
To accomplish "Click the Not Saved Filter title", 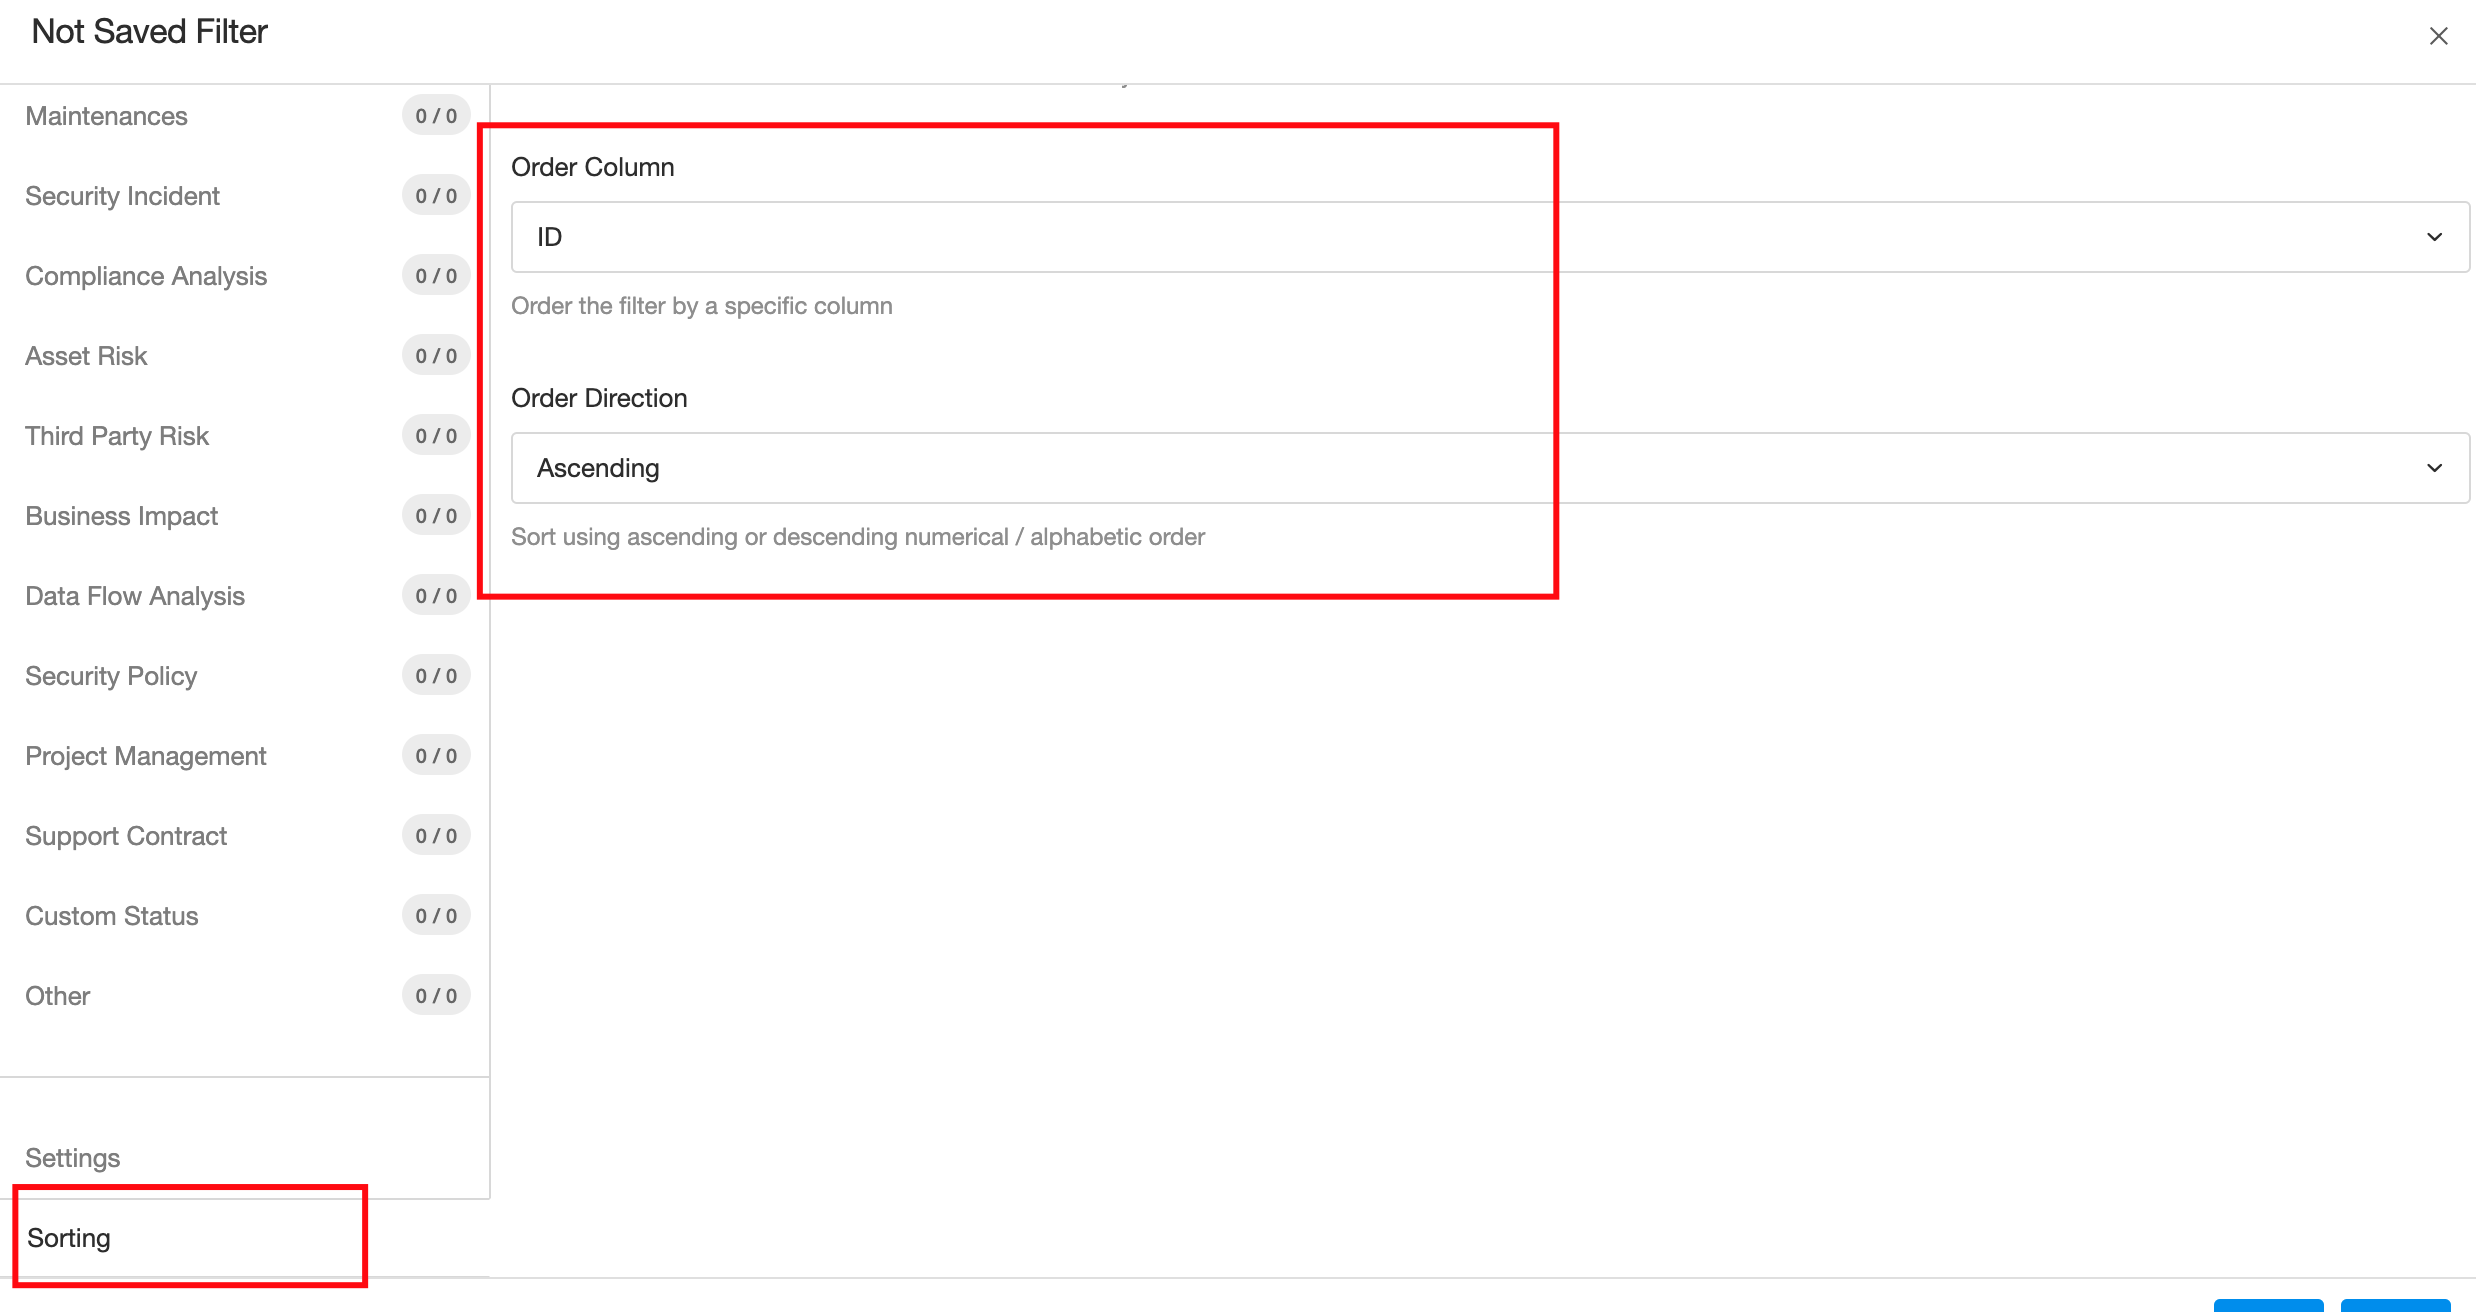I will click(150, 32).
